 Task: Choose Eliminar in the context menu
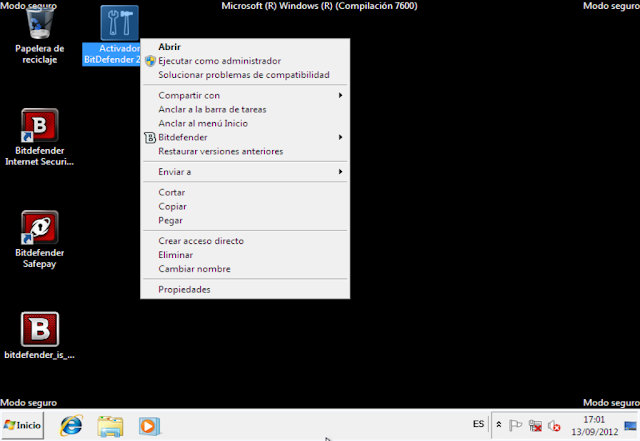pyautogui.click(x=245, y=255)
